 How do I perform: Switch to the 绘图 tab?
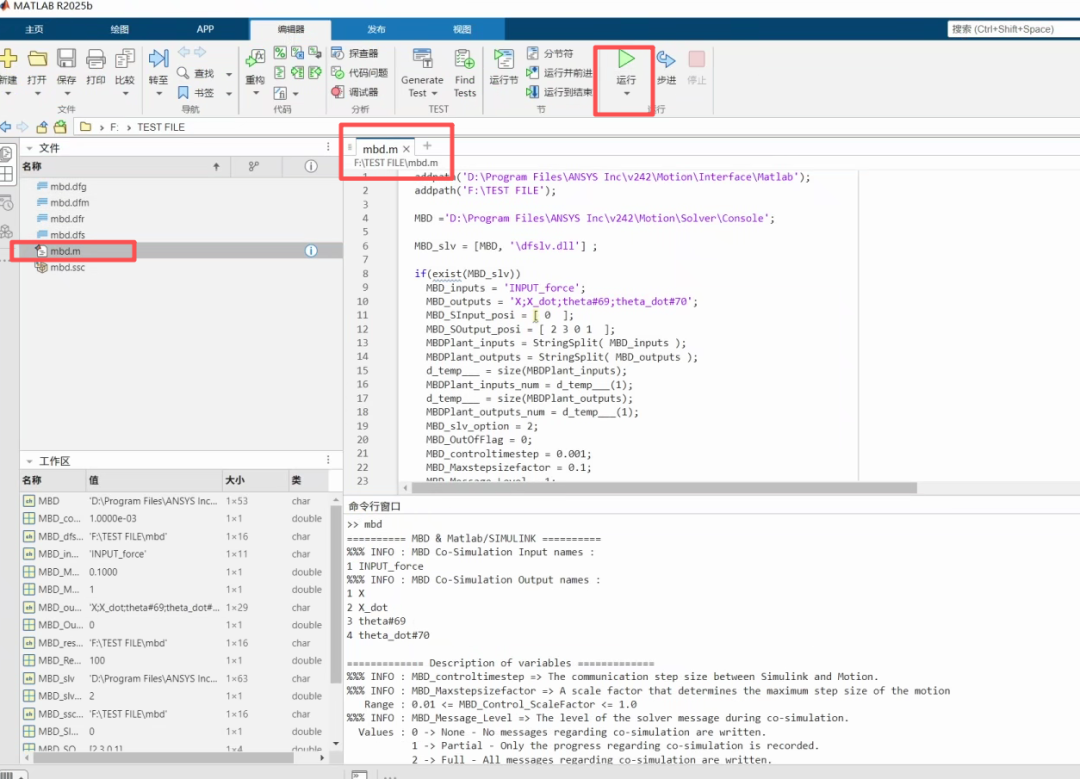click(120, 29)
